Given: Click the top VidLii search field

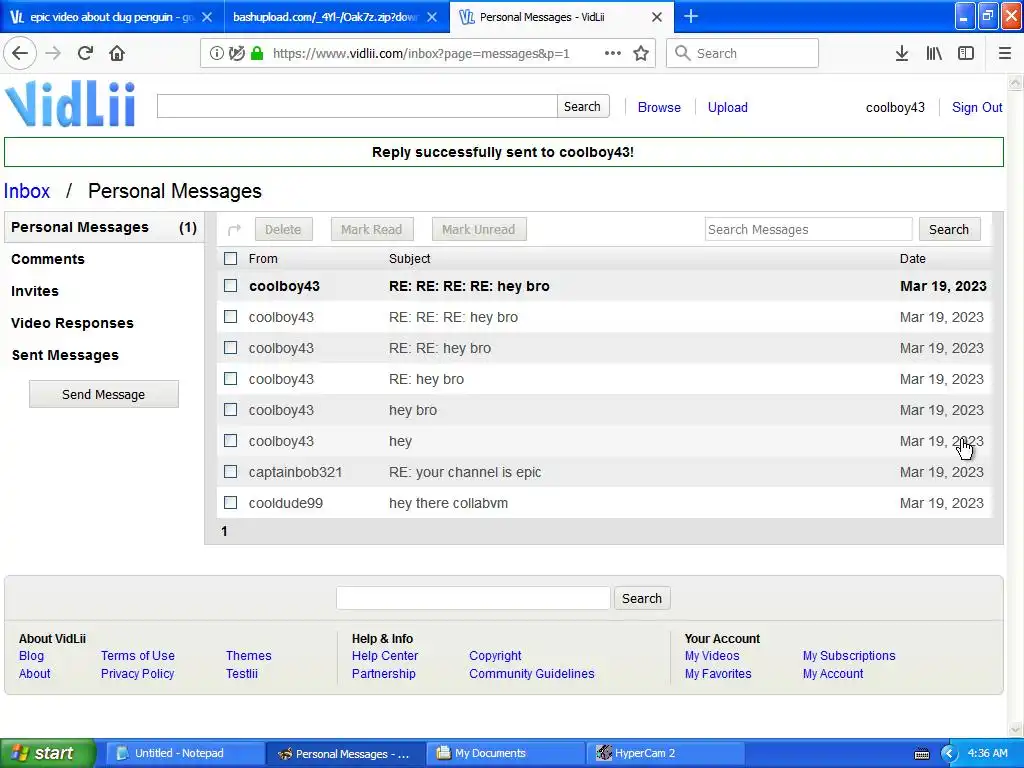Looking at the screenshot, I should pos(357,106).
